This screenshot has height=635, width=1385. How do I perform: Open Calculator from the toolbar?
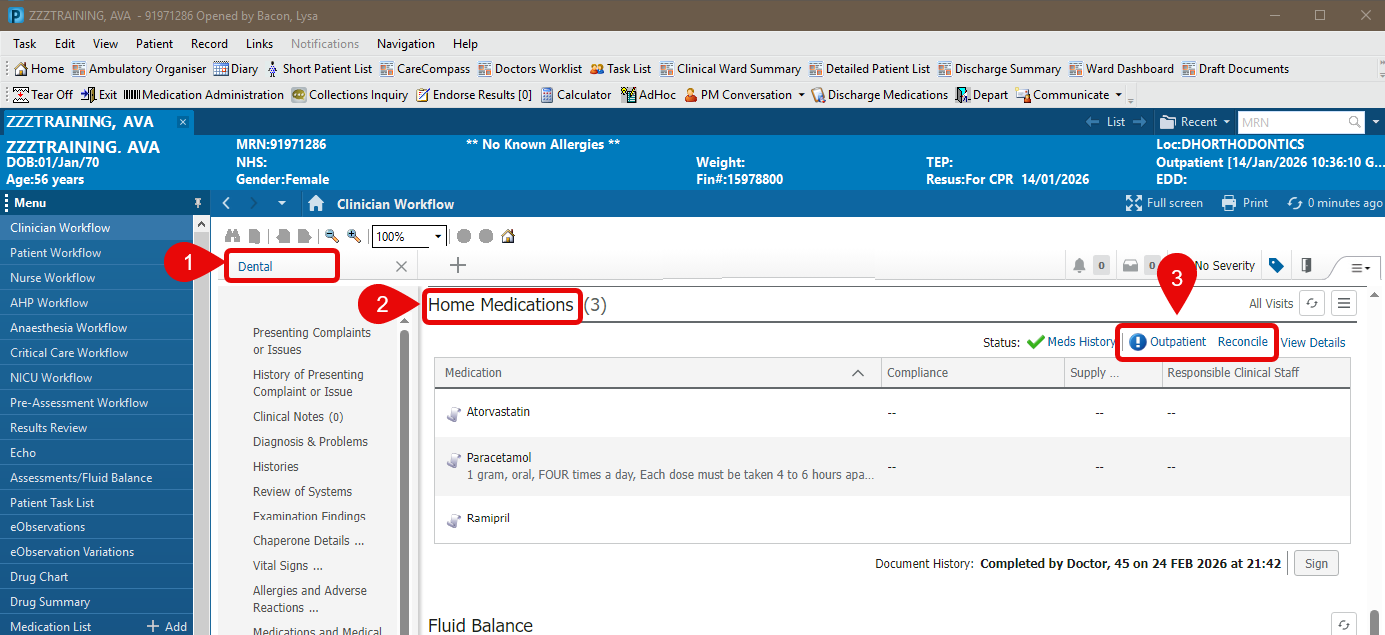pyautogui.click(x=576, y=95)
